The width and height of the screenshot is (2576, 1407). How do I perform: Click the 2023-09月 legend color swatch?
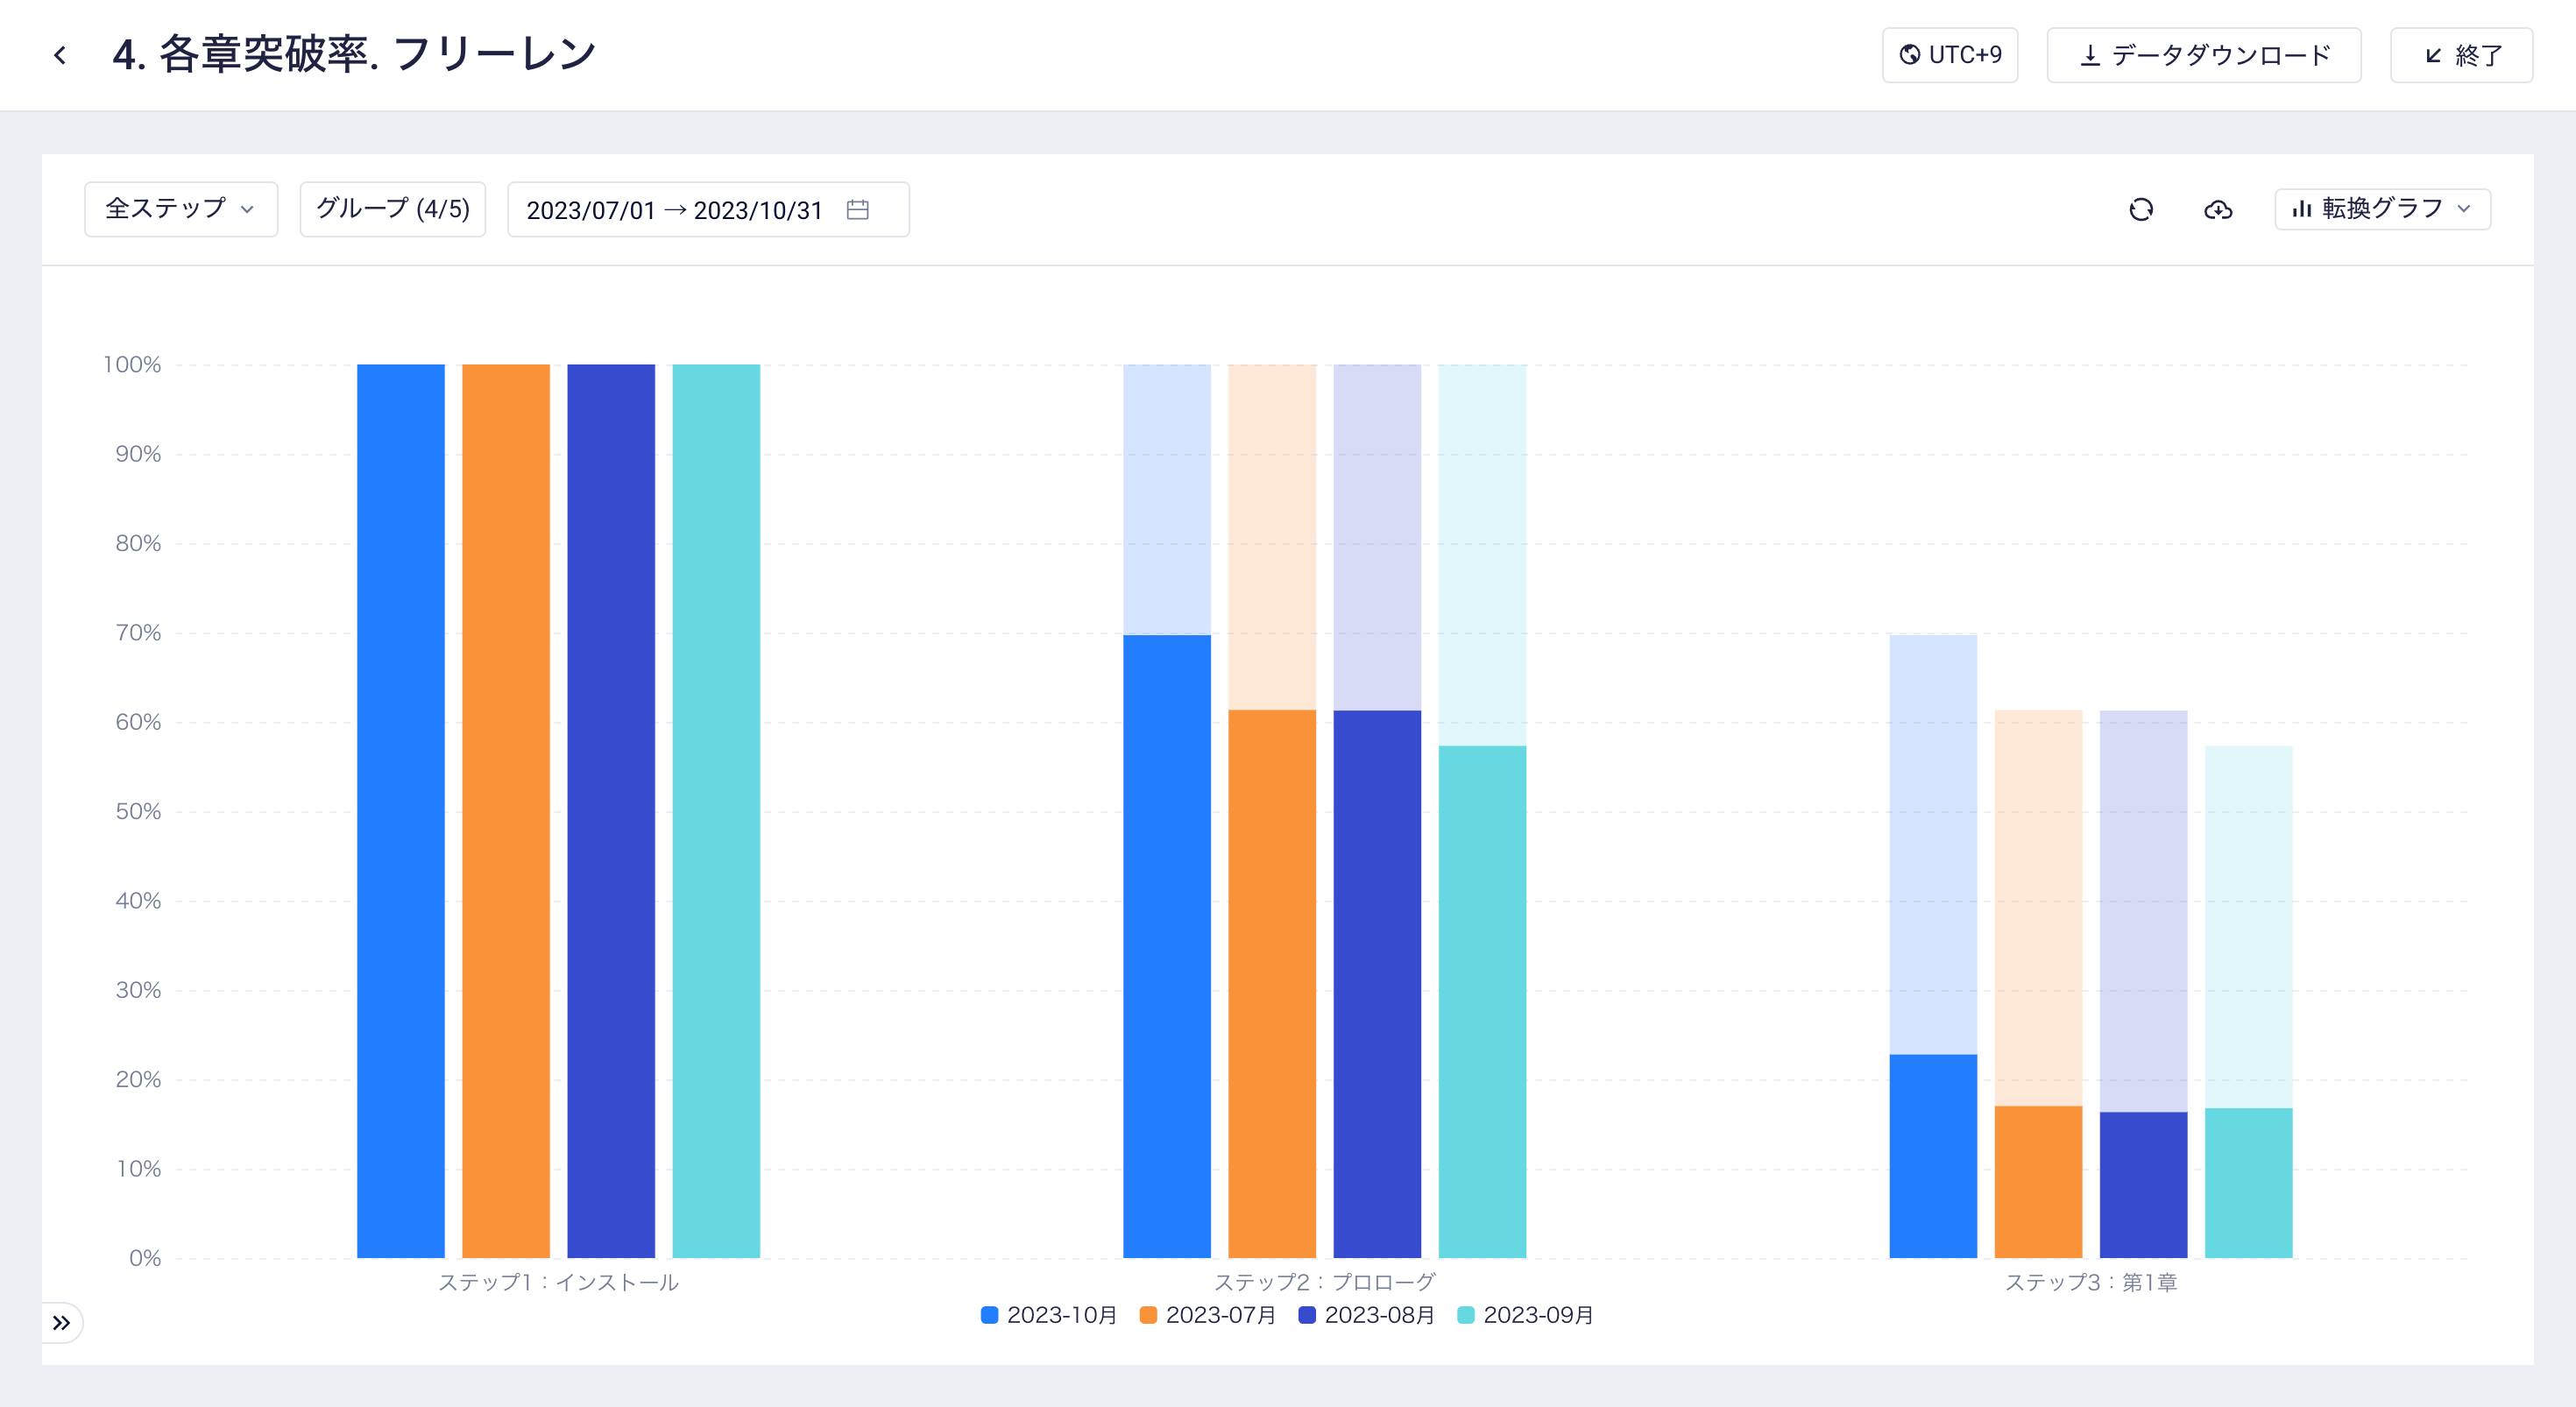click(x=1466, y=1315)
